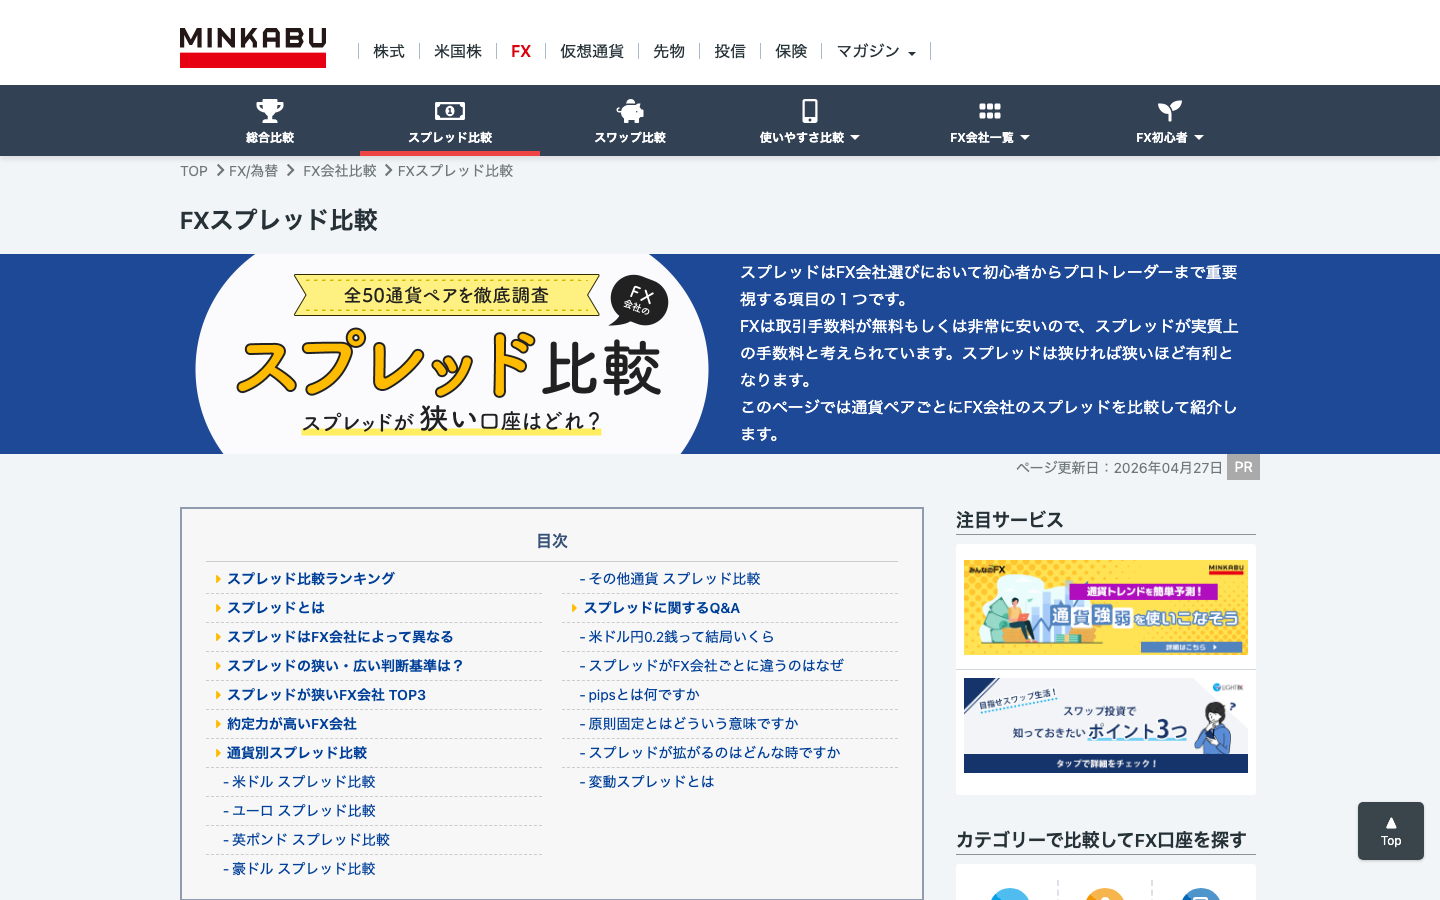Open the 米国株 menu item
The width and height of the screenshot is (1440, 900).
(458, 51)
